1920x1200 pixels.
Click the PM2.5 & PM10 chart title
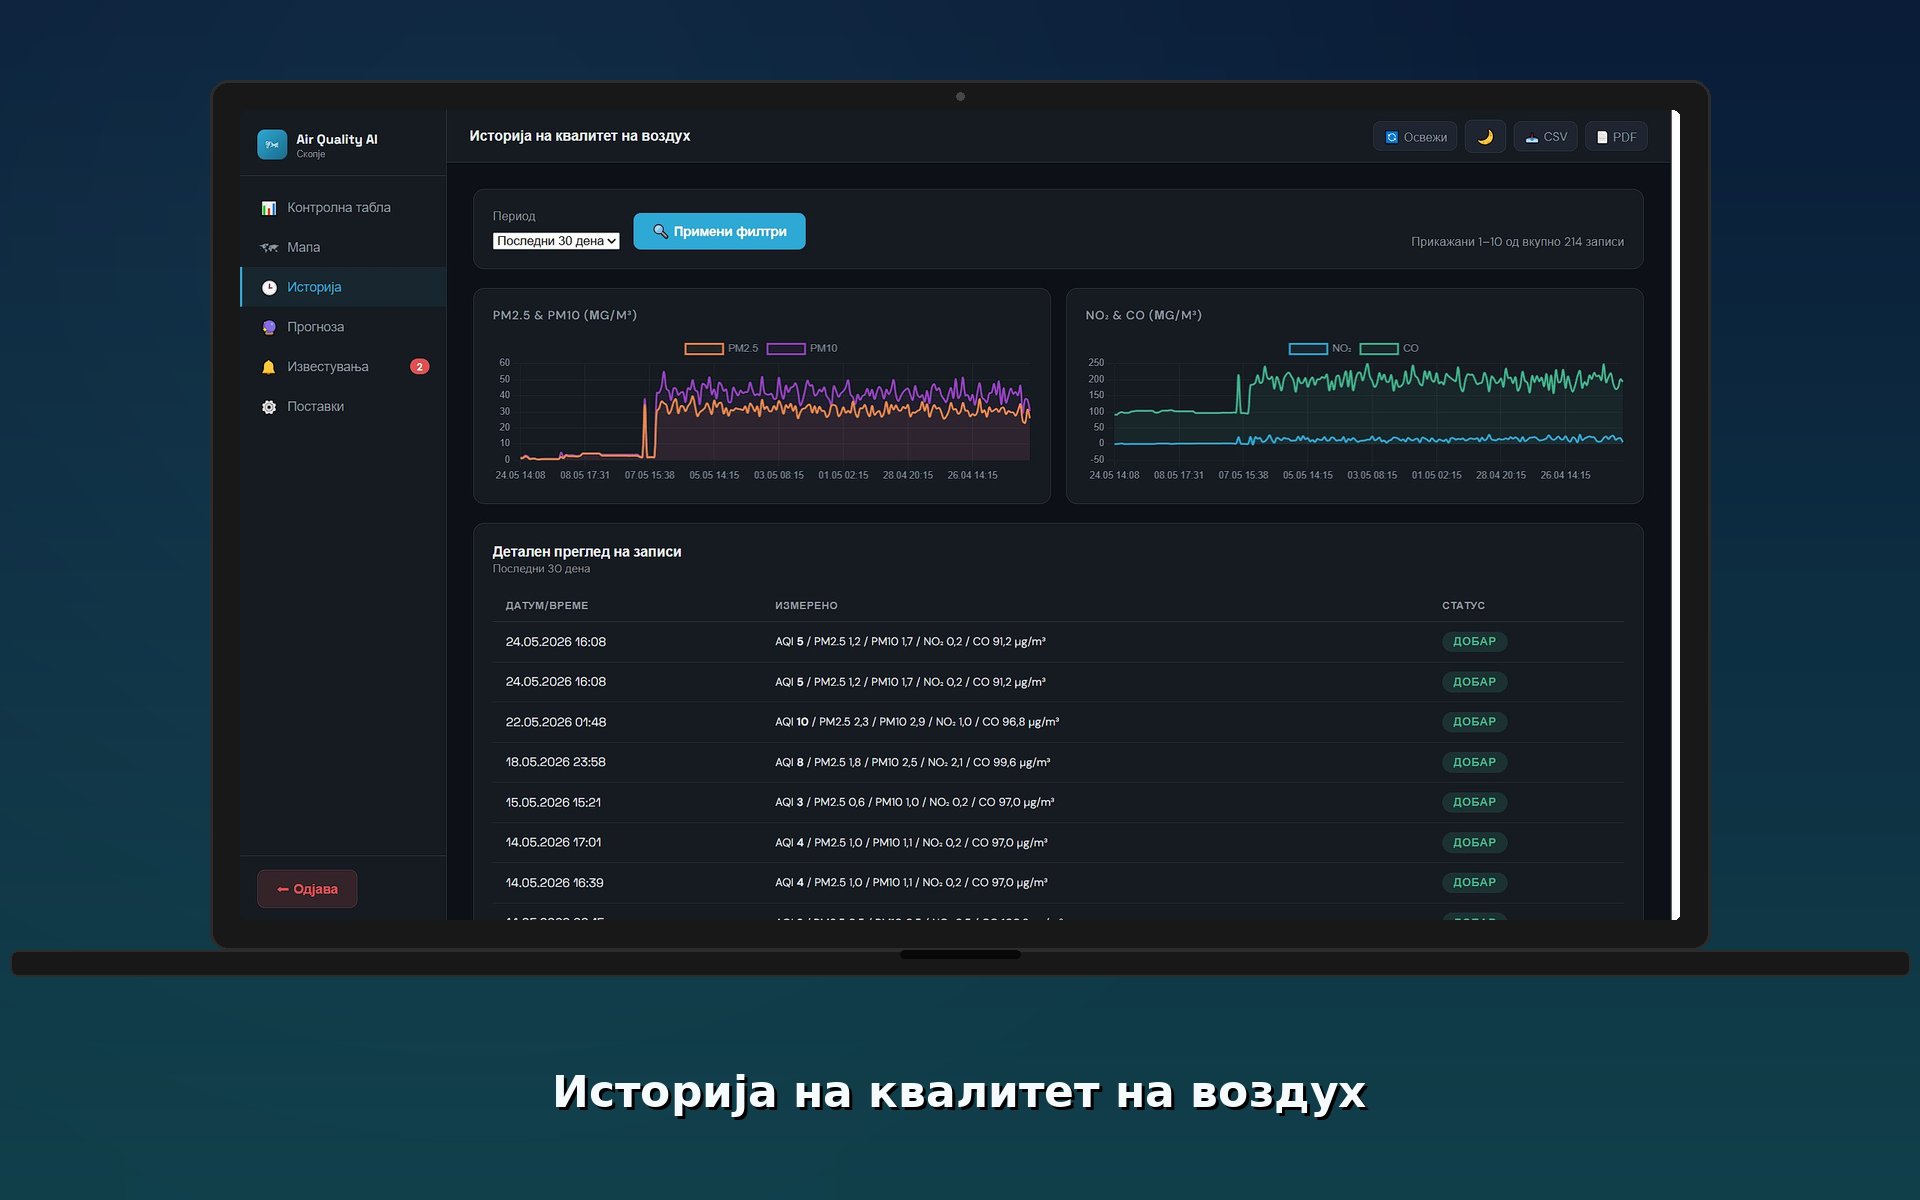click(x=564, y=315)
